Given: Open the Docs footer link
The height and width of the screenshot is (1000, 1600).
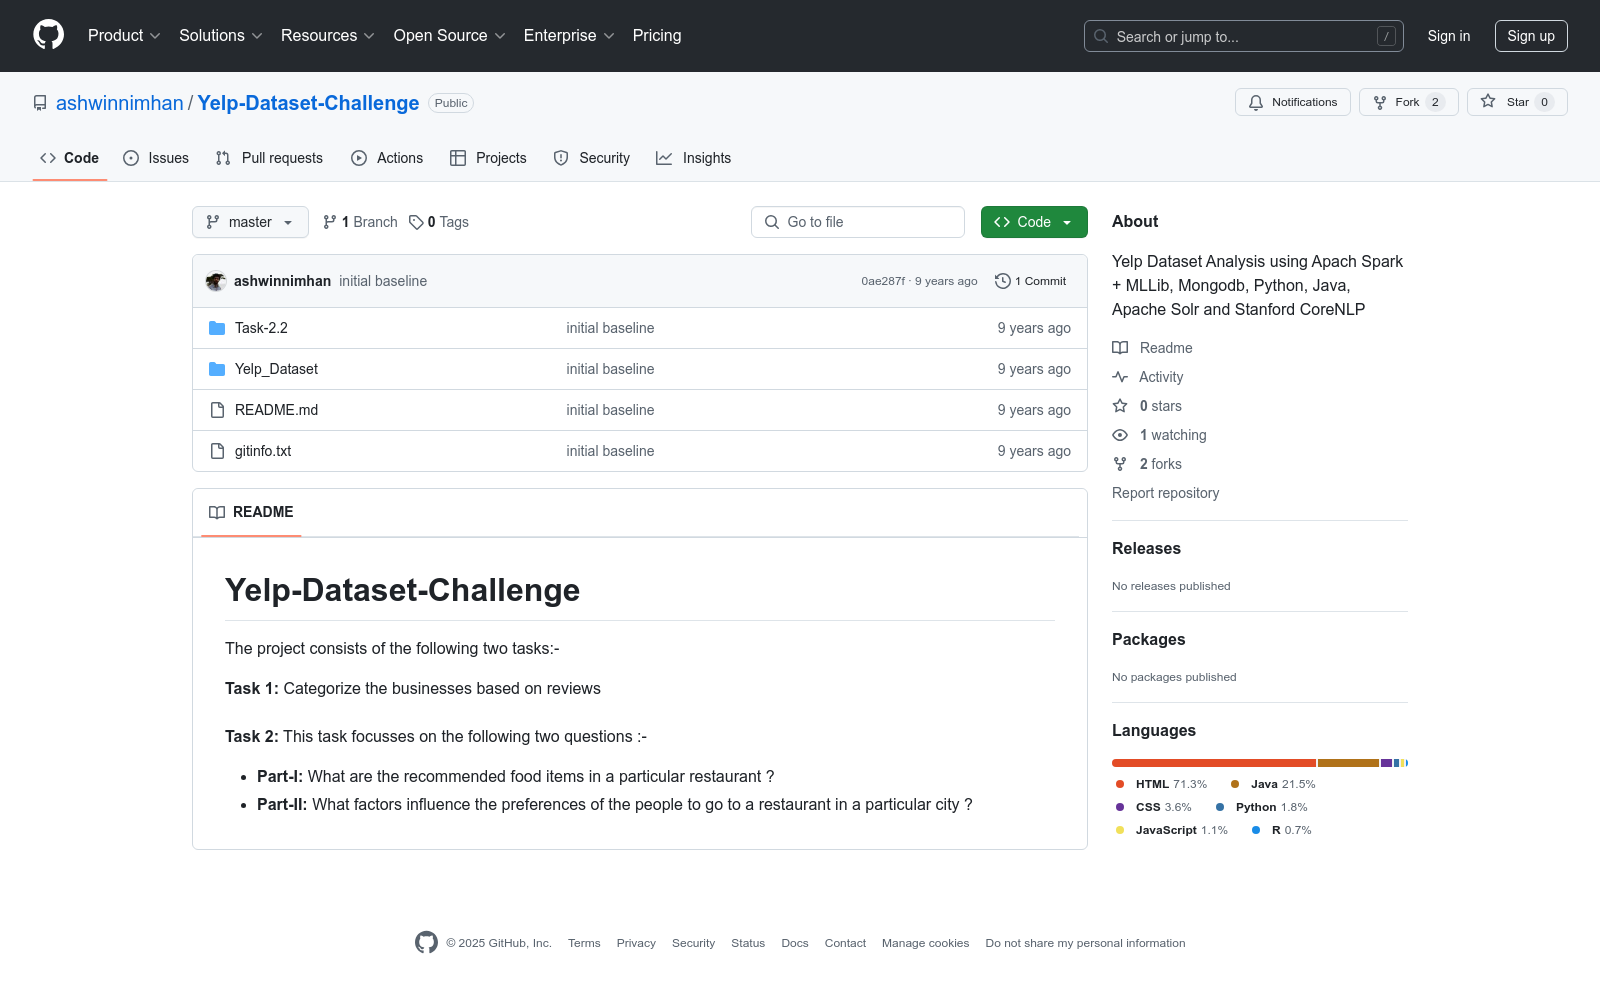Looking at the screenshot, I should tap(795, 943).
